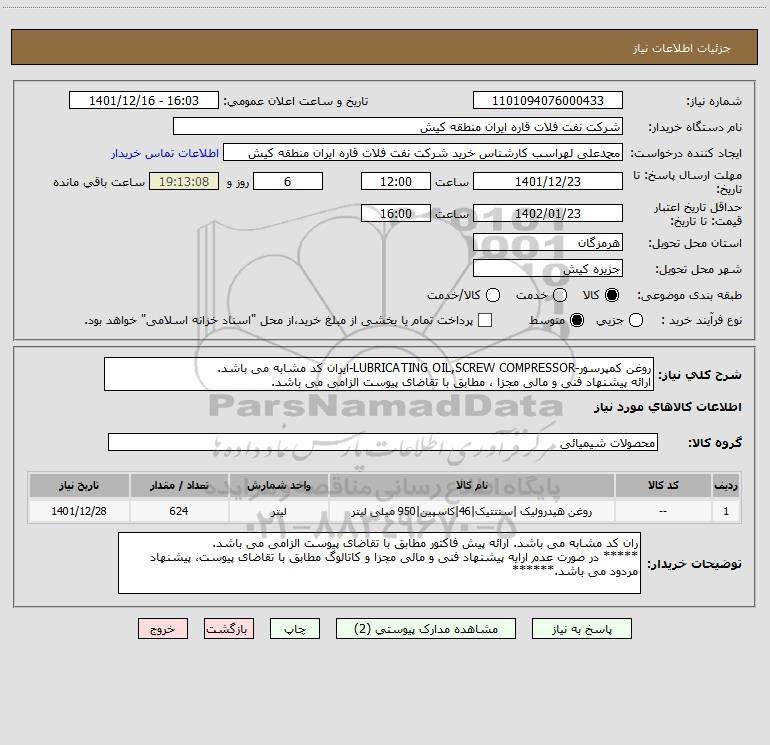
Task: Click the واحد شمارش column header
Action: [278, 485]
